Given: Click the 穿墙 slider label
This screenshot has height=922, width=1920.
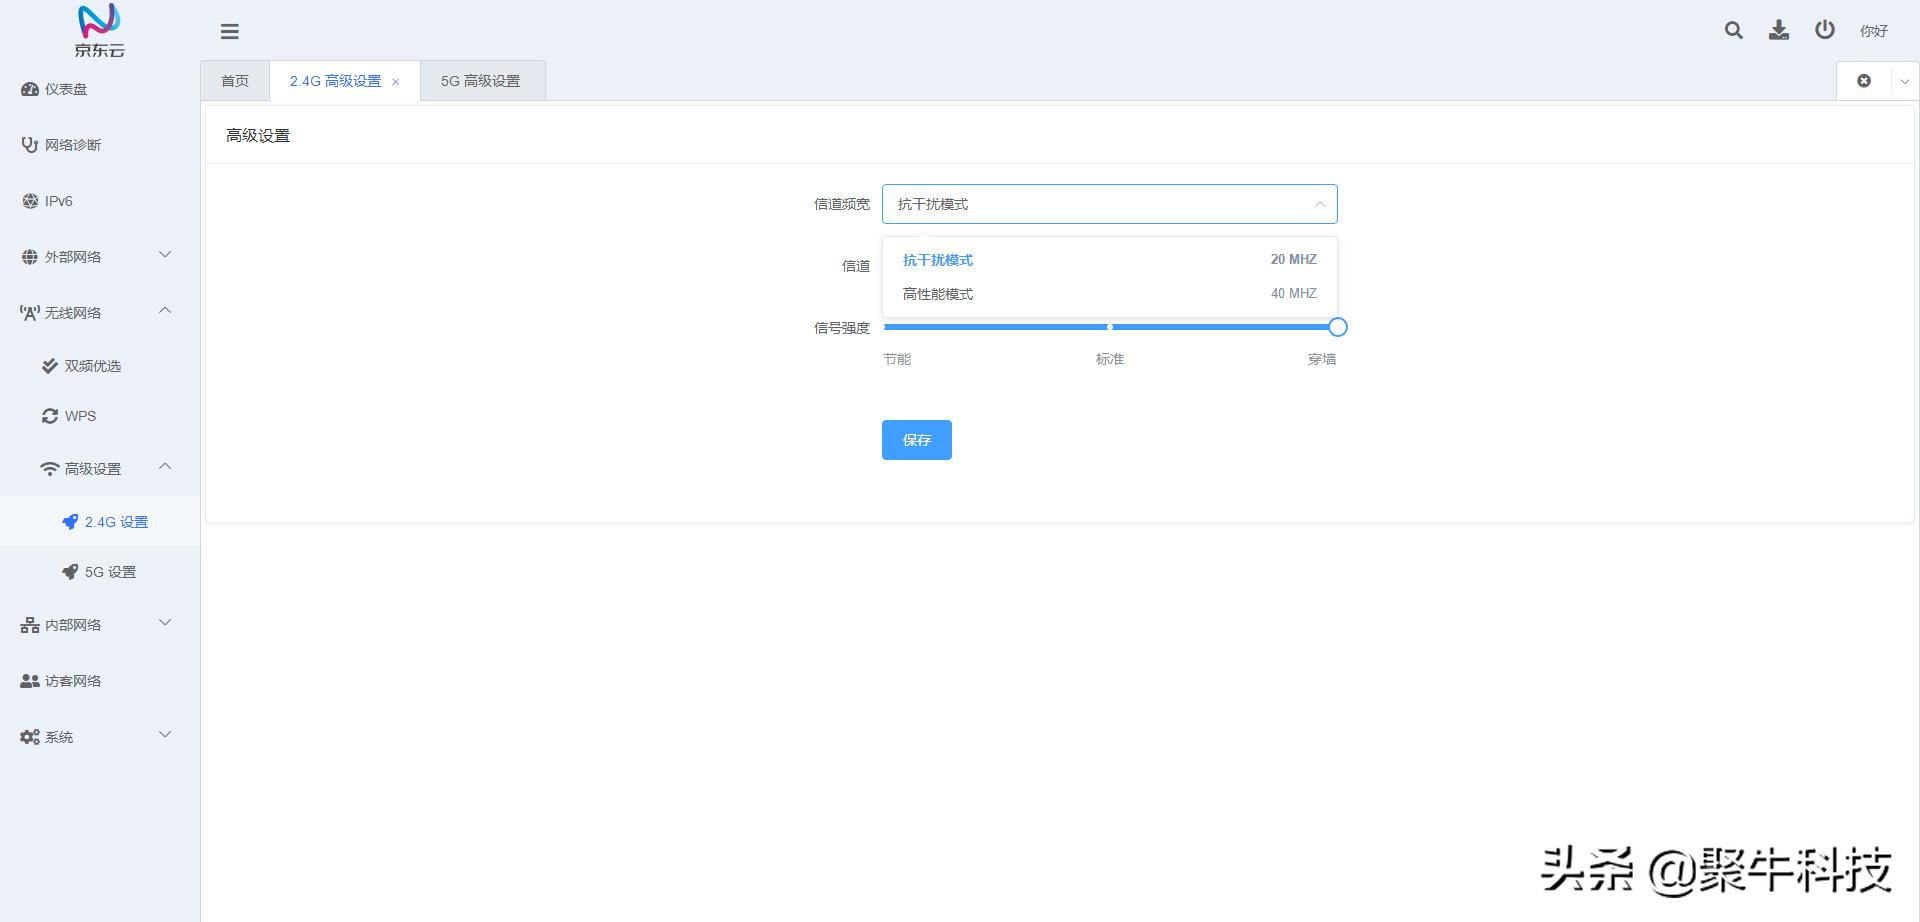Looking at the screenshot, I should tap(1322, 359).
